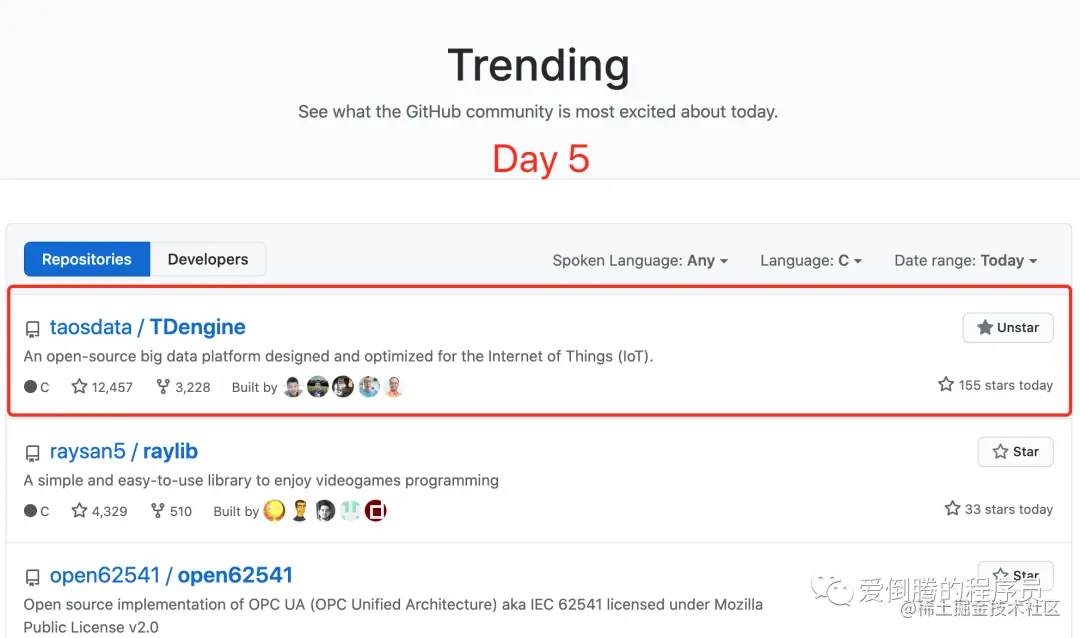Image resolution: width=1080 pixels, height=638 pixels.
Task: Switch to the Repositories tab
Action: click(87, 259)
